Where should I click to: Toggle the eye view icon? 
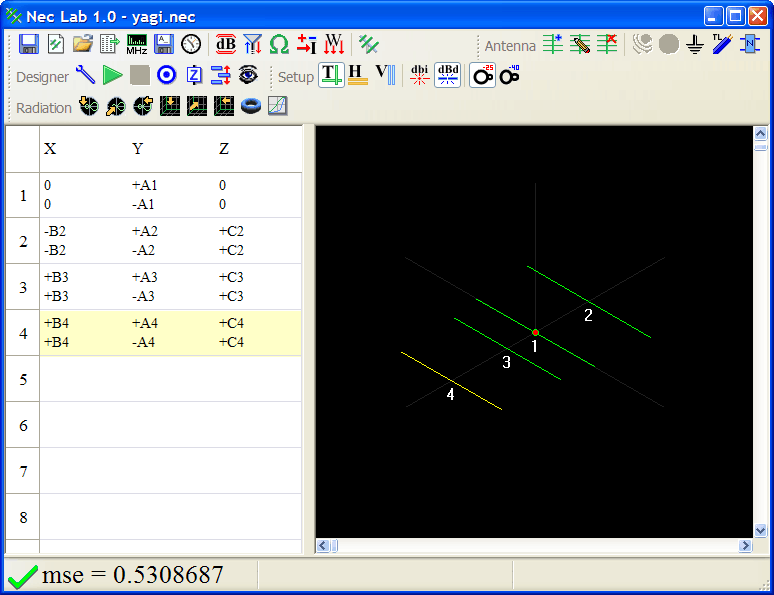[248, 76]
